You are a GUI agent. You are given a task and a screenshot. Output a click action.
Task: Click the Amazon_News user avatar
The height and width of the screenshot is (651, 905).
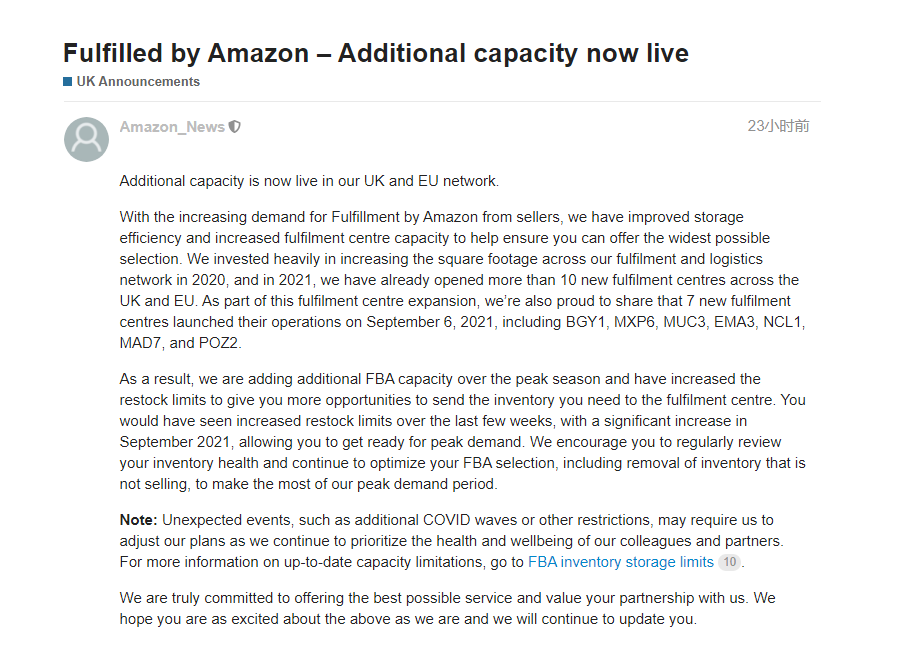87,139
